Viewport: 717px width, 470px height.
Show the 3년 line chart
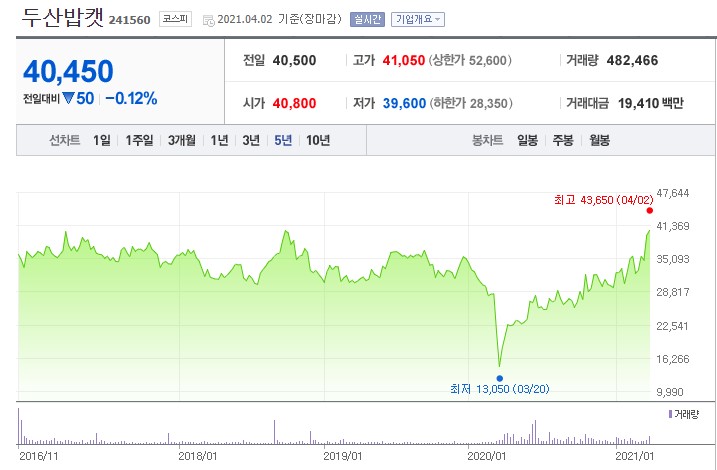[251, 140]
